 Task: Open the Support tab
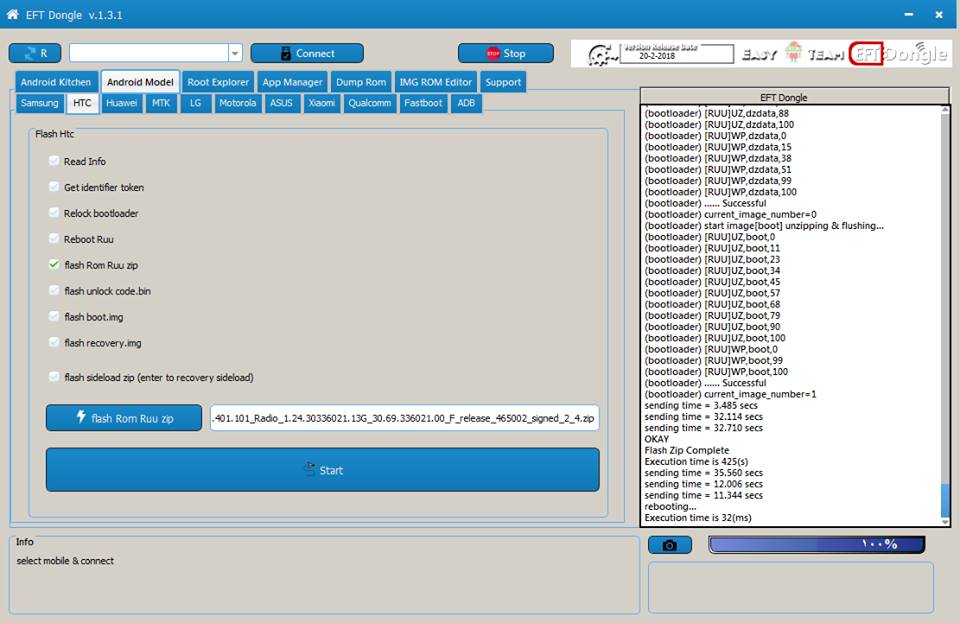point(503,82)
